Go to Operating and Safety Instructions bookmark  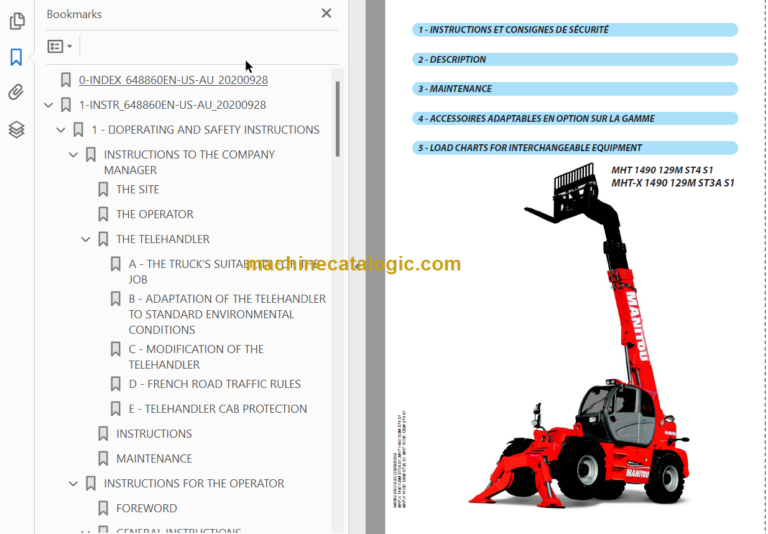tap(205, 130)
